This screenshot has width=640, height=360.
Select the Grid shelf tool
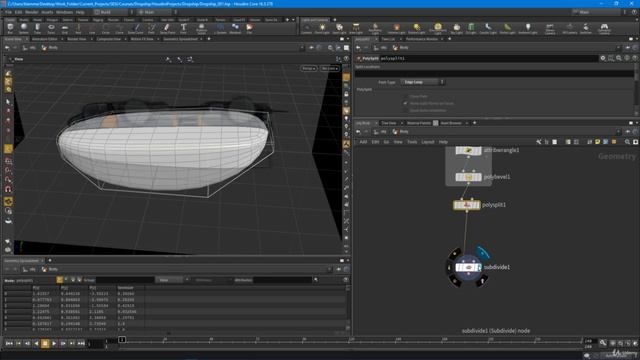[64, 28]
